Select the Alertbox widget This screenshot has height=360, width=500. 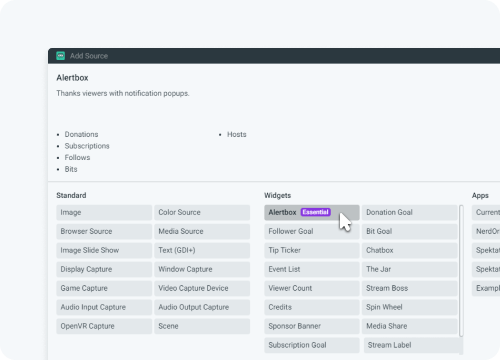(312, 212)
